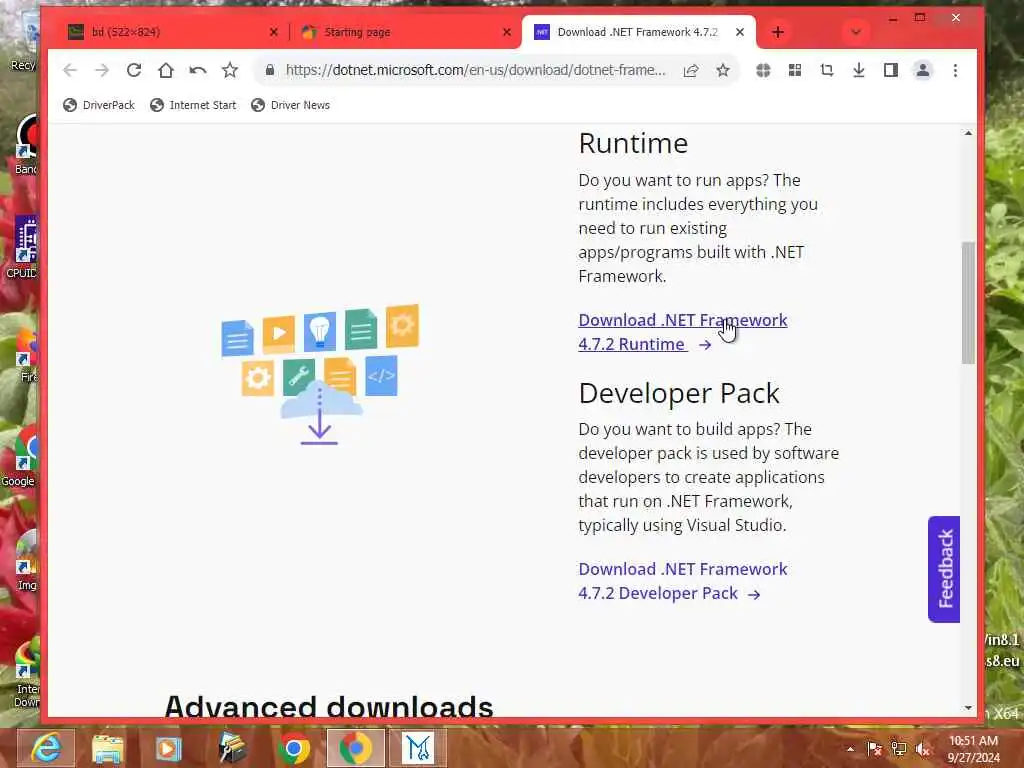Click the address bar URL field

click(x=475, y=70)
